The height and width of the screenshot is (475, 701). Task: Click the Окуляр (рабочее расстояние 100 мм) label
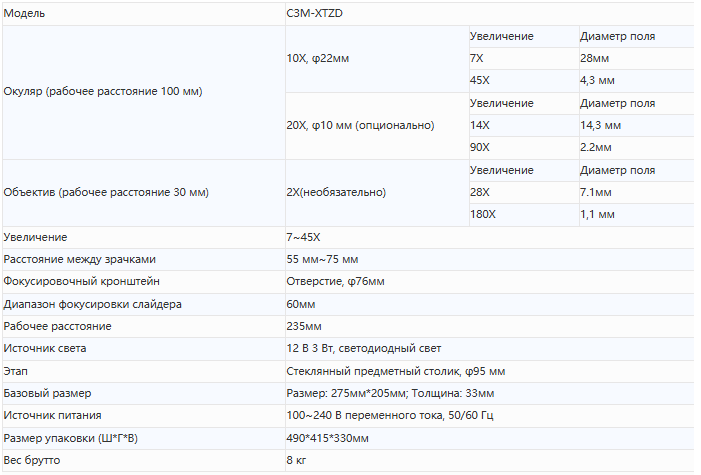(x=103, y=92)
